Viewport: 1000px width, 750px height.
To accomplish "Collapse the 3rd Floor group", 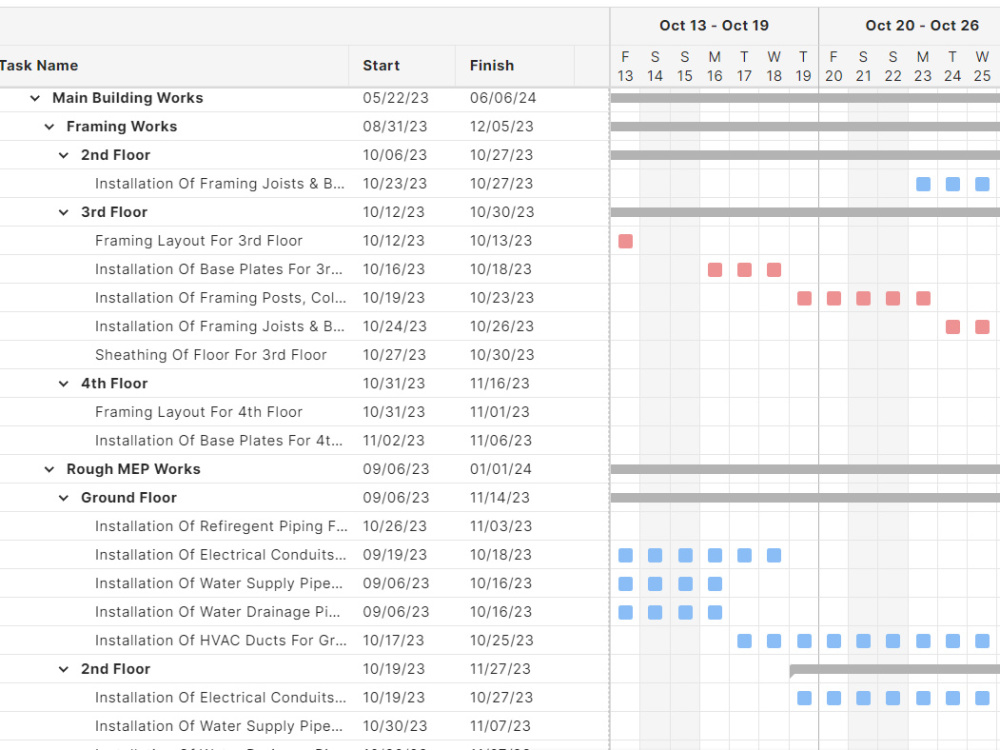I will [63, 212].
